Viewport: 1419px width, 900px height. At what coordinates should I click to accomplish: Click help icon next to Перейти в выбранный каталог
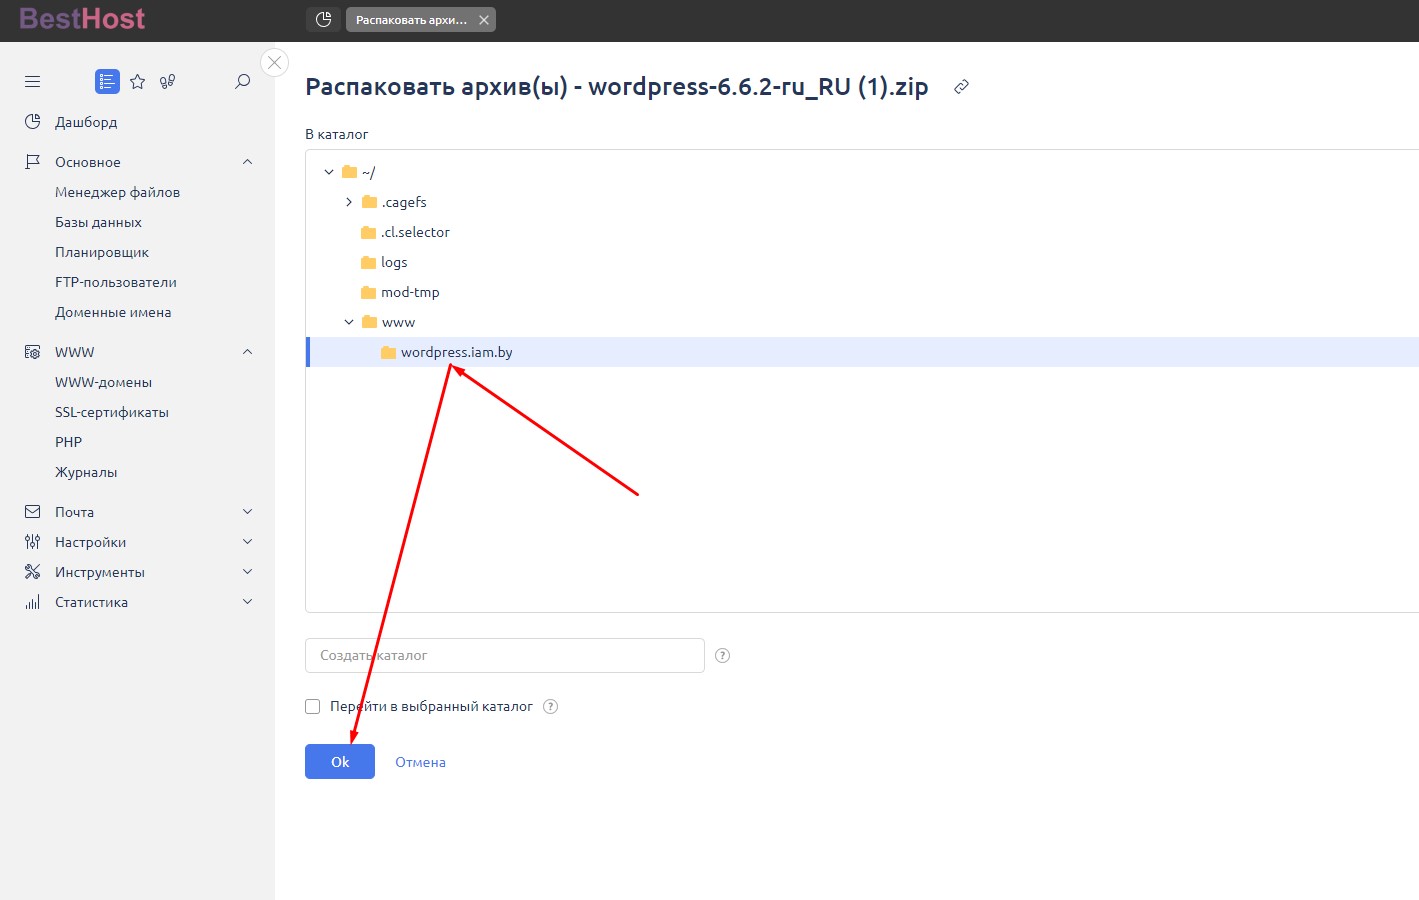(550, 707)
